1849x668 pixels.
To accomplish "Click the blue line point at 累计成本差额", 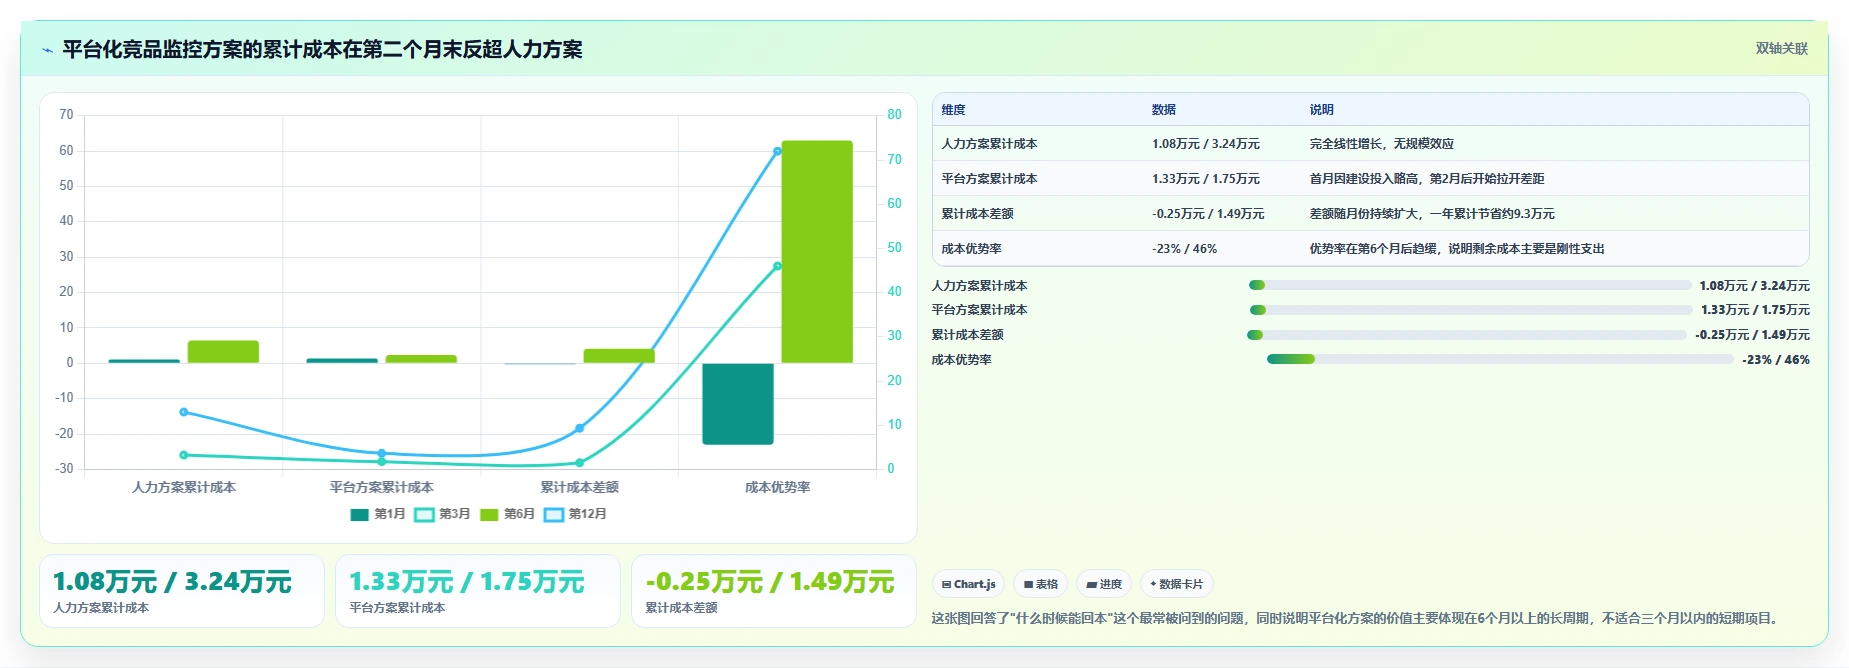I will click(580, 428).
